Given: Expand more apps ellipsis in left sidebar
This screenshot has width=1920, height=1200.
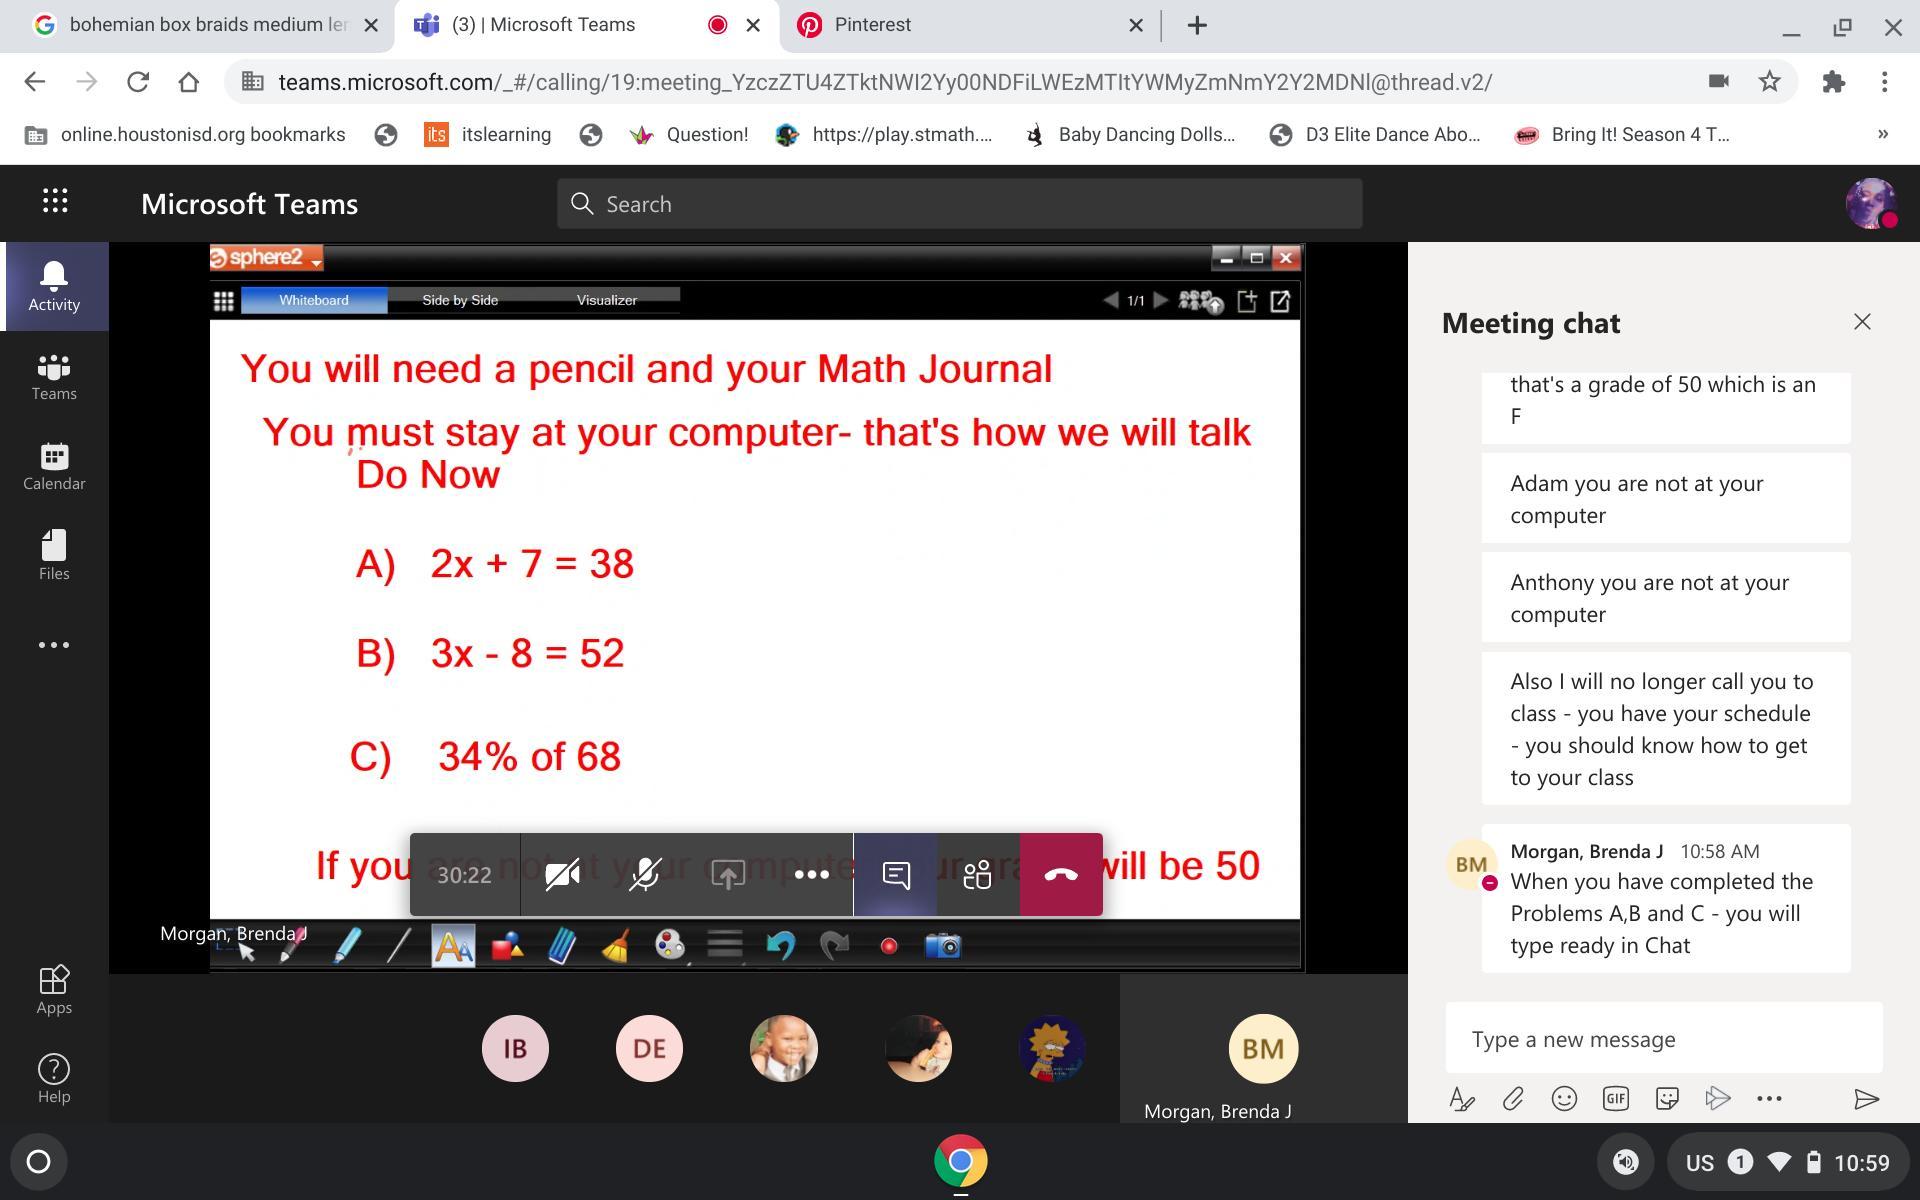Looking at the screenshot, I should 54,645.
